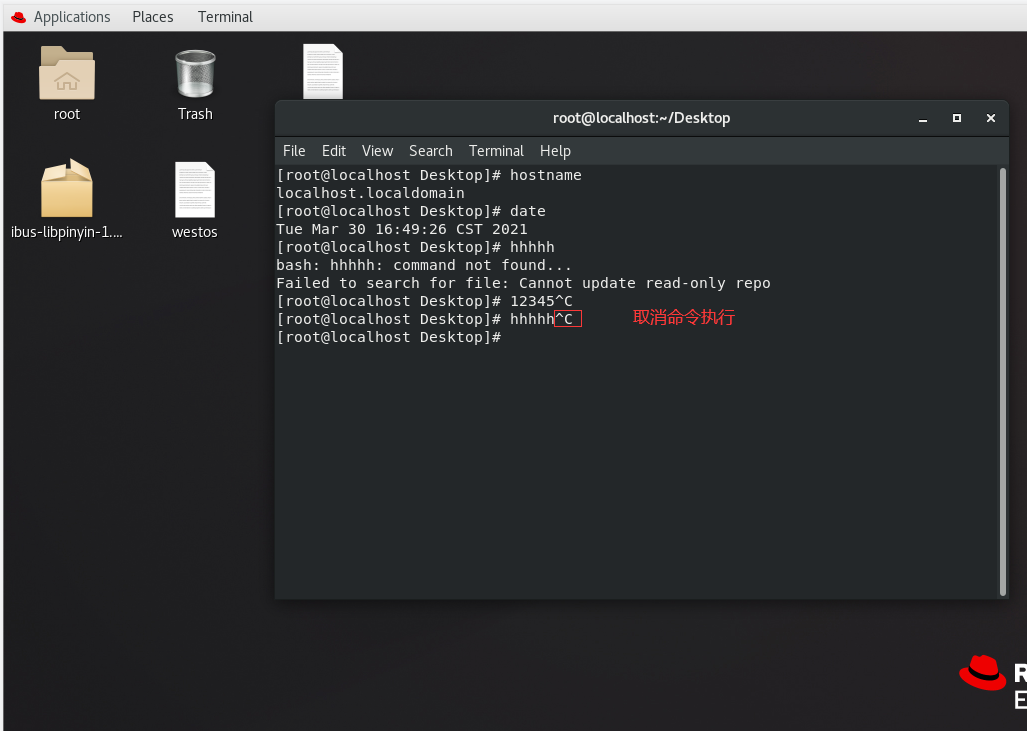Open the terminal Edit menu
Image resolution: width=1027 pixels, height=731 pixels.
click(x=333, y=151)
